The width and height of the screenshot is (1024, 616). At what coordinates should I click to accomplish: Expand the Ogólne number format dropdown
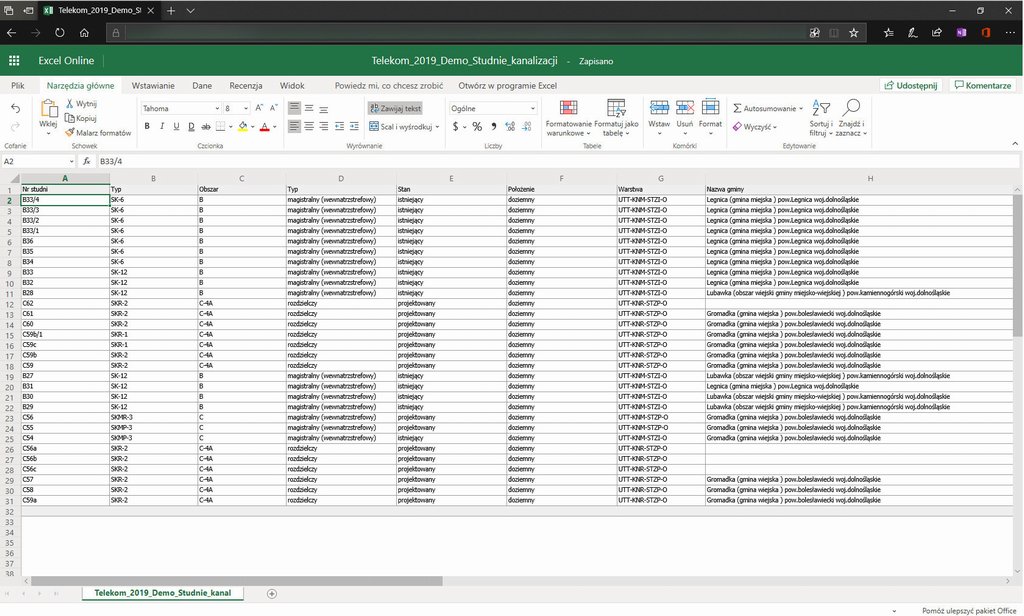tap(532, 108)
